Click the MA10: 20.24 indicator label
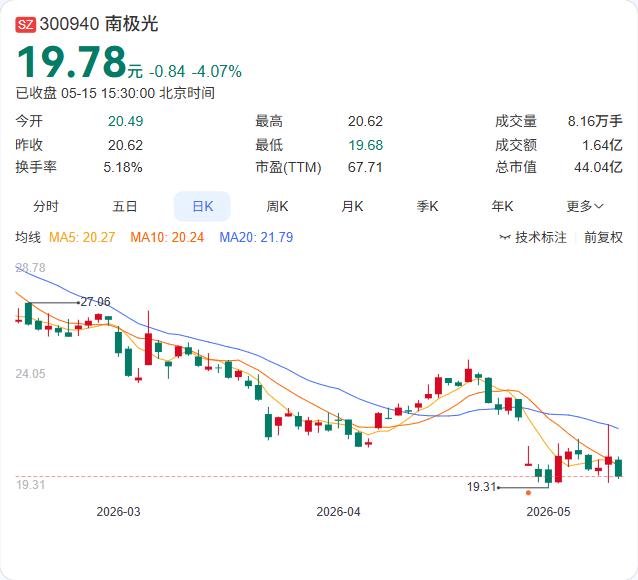 click(167, 237)
